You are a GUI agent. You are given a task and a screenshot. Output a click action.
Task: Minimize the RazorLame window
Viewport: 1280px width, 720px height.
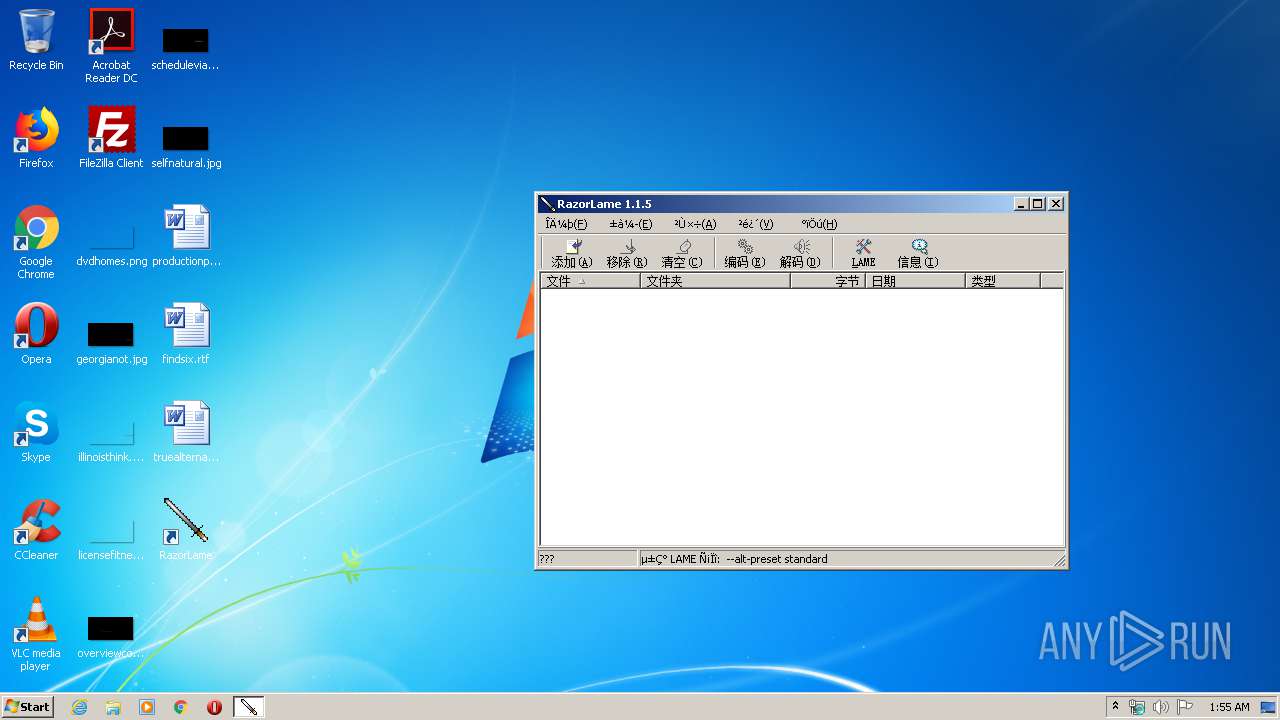[1022, 204]
